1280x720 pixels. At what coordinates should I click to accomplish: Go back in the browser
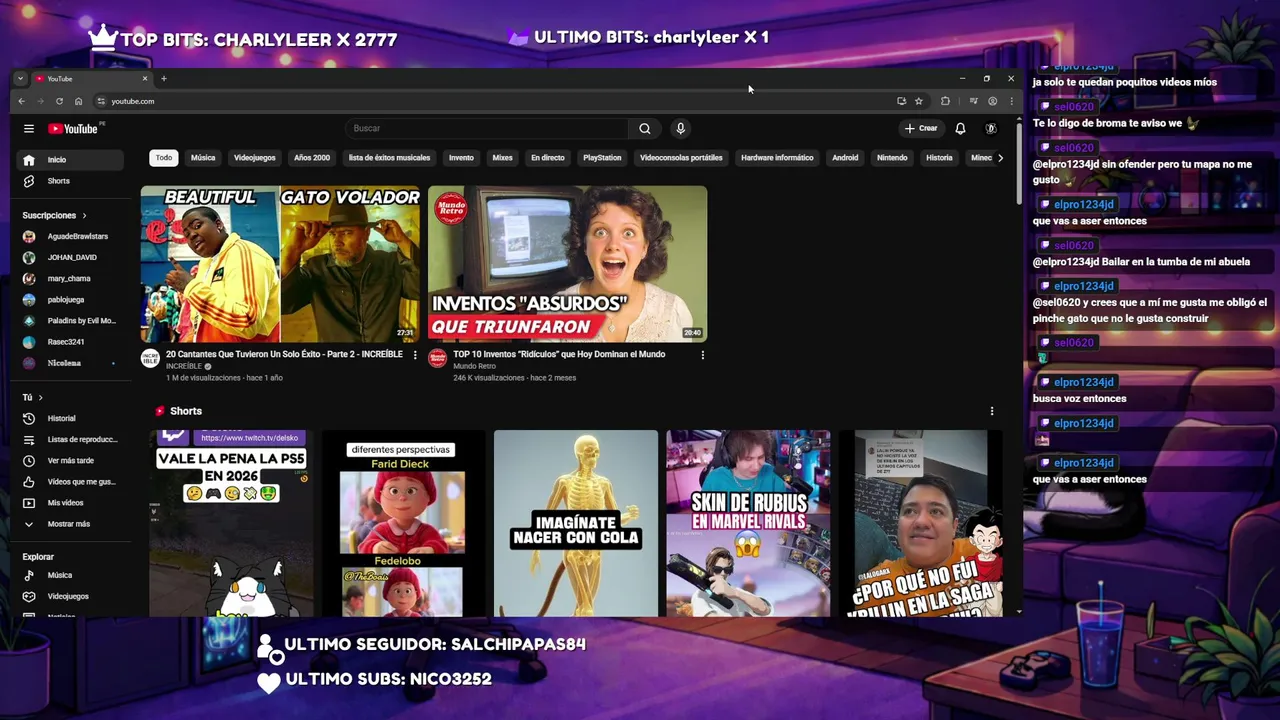[21, 101]
